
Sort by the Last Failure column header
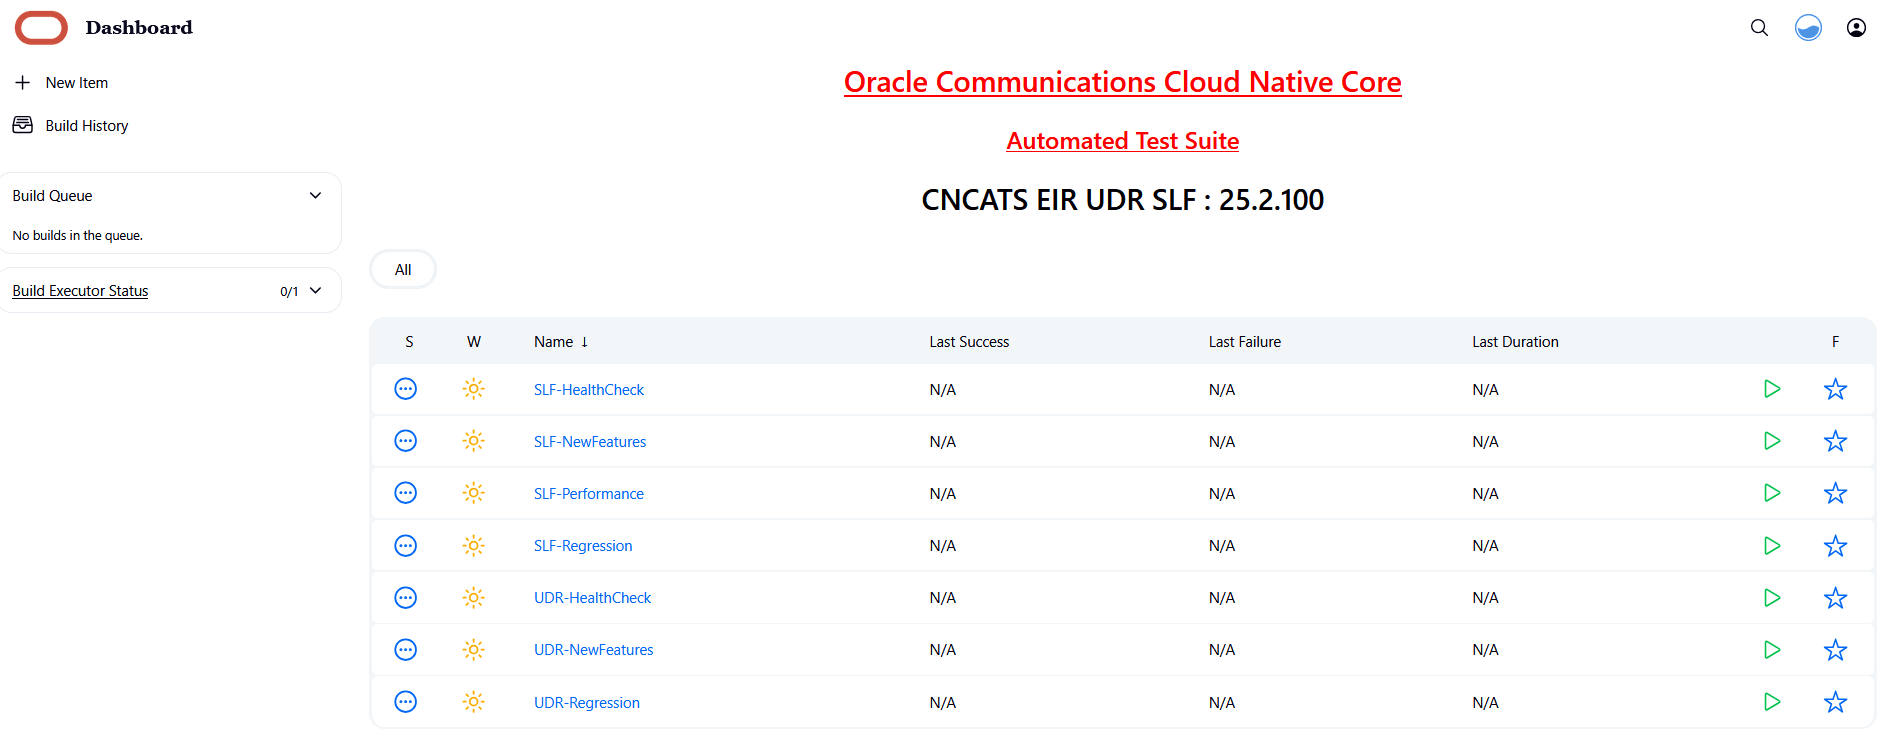tap(1244, 342)
